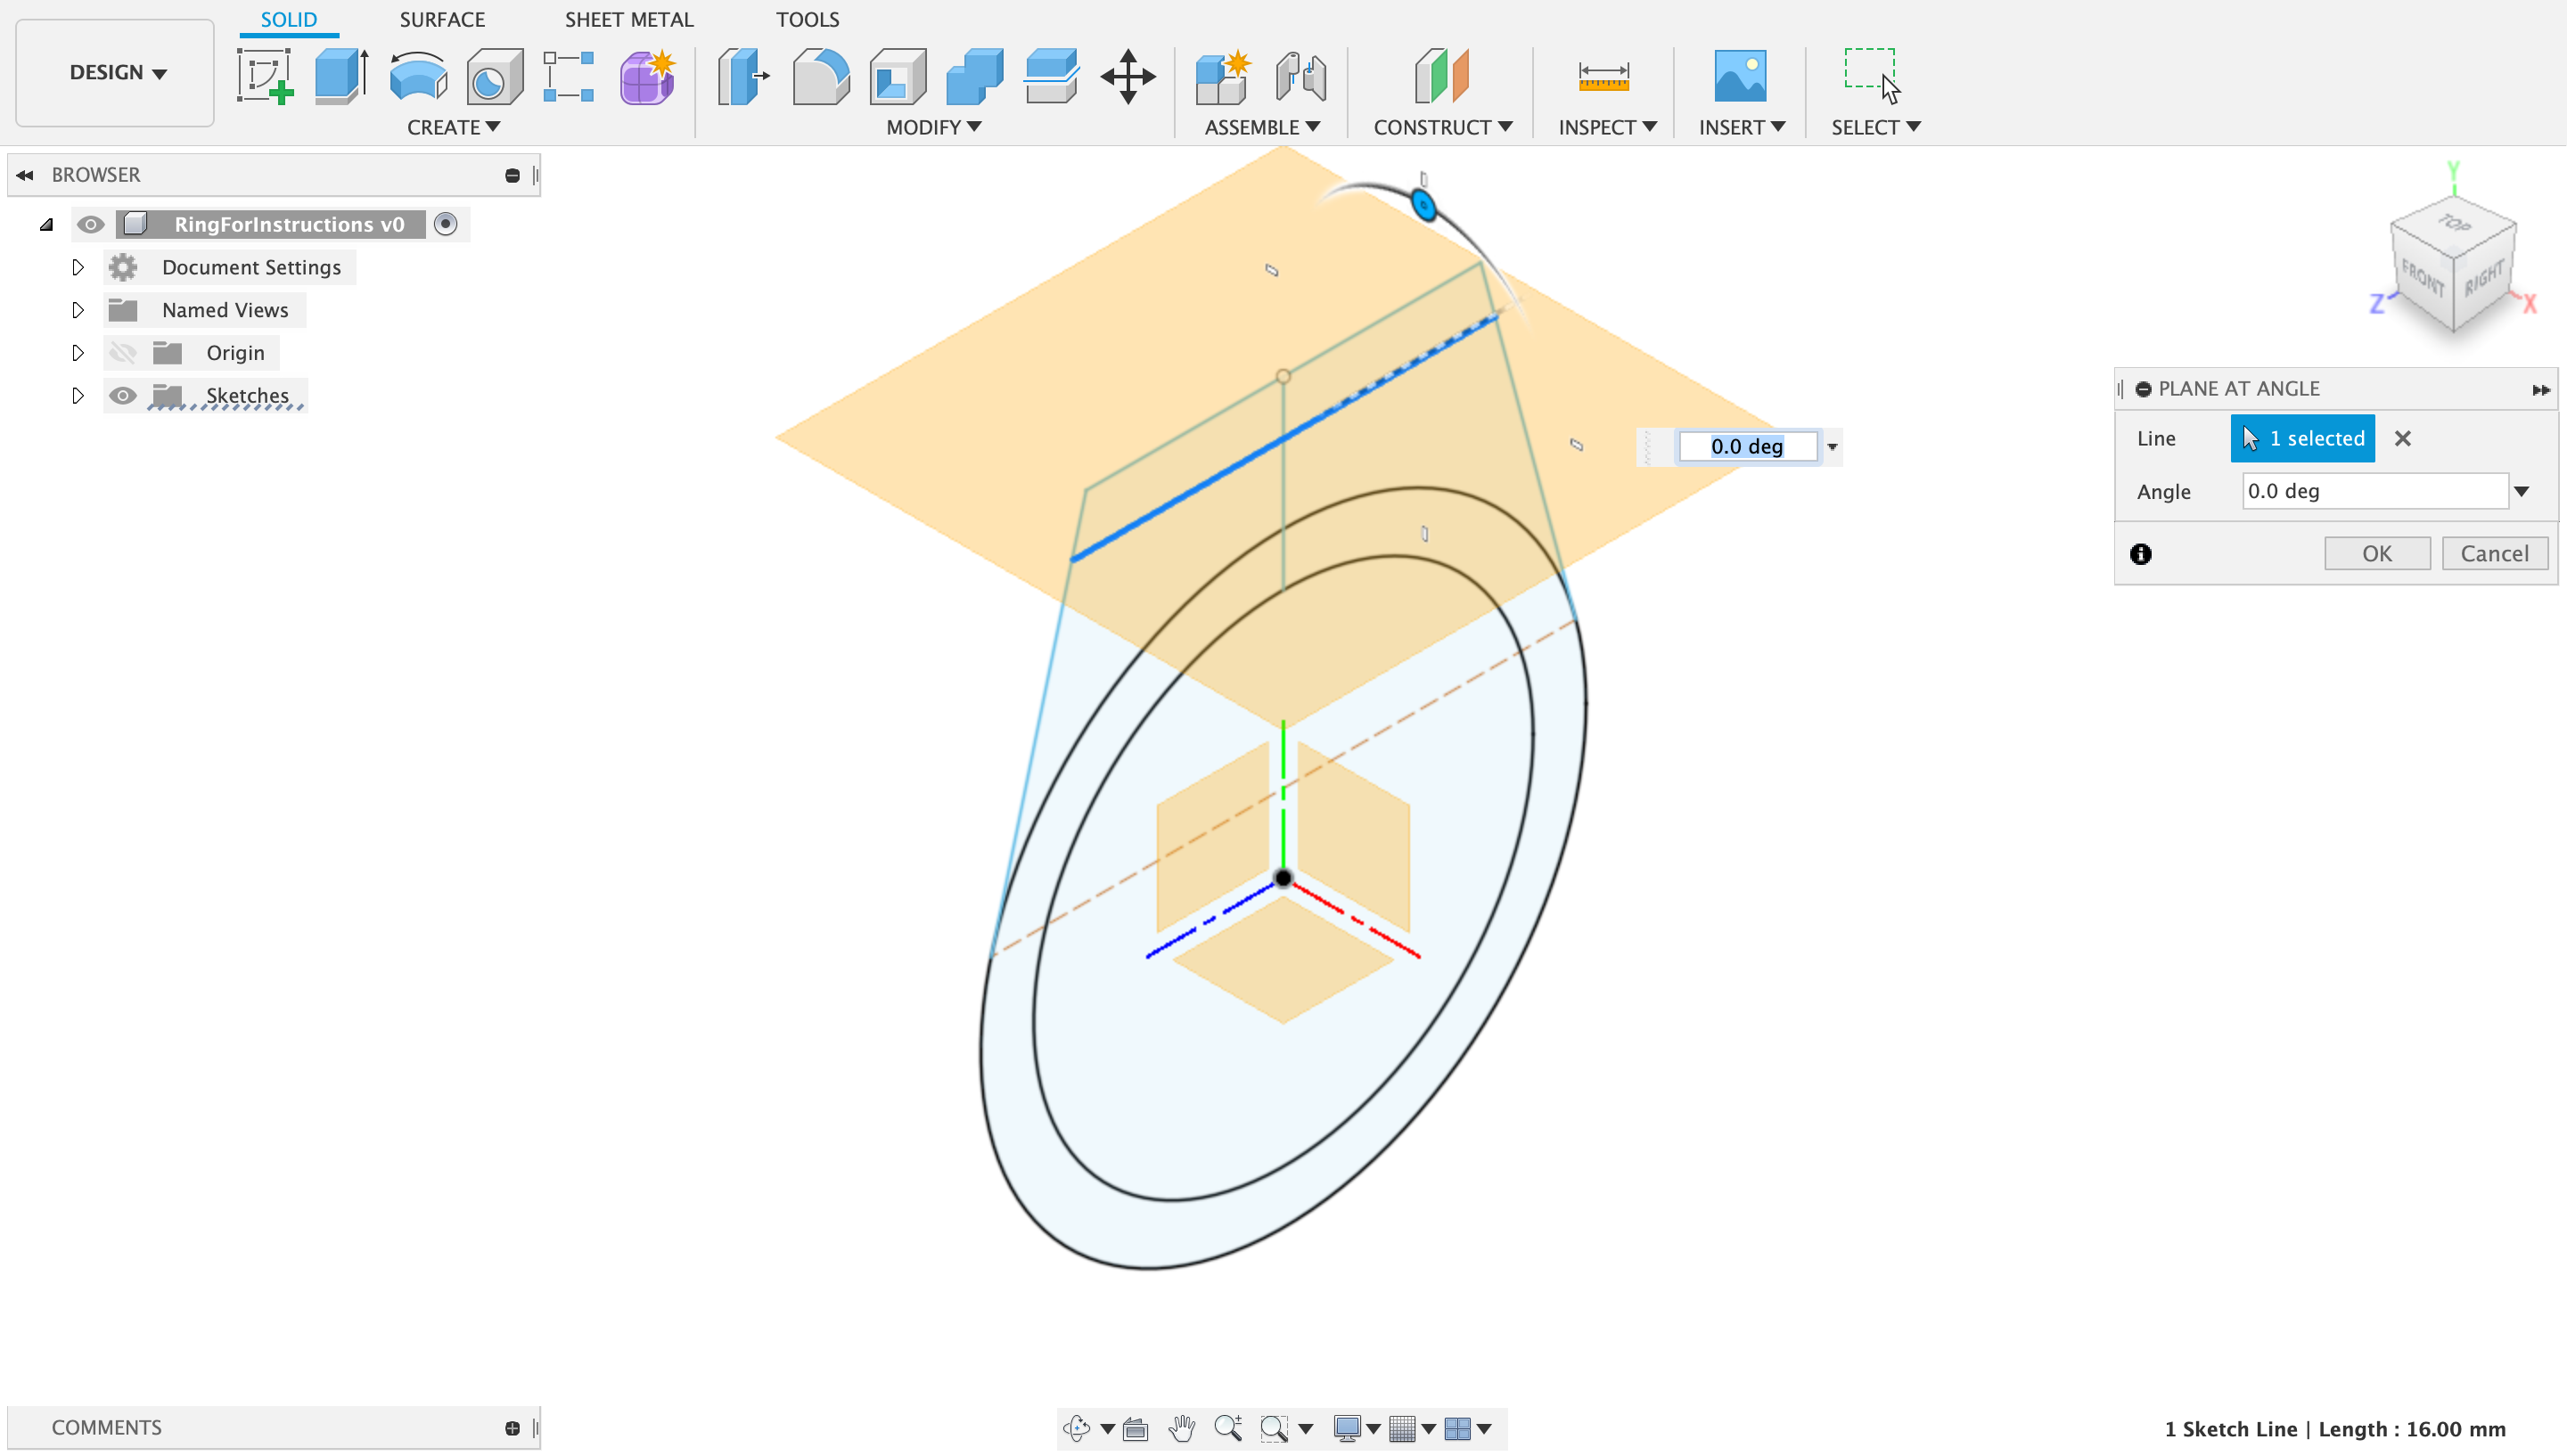Click the Pan hand icon

coord(1181,1428)
